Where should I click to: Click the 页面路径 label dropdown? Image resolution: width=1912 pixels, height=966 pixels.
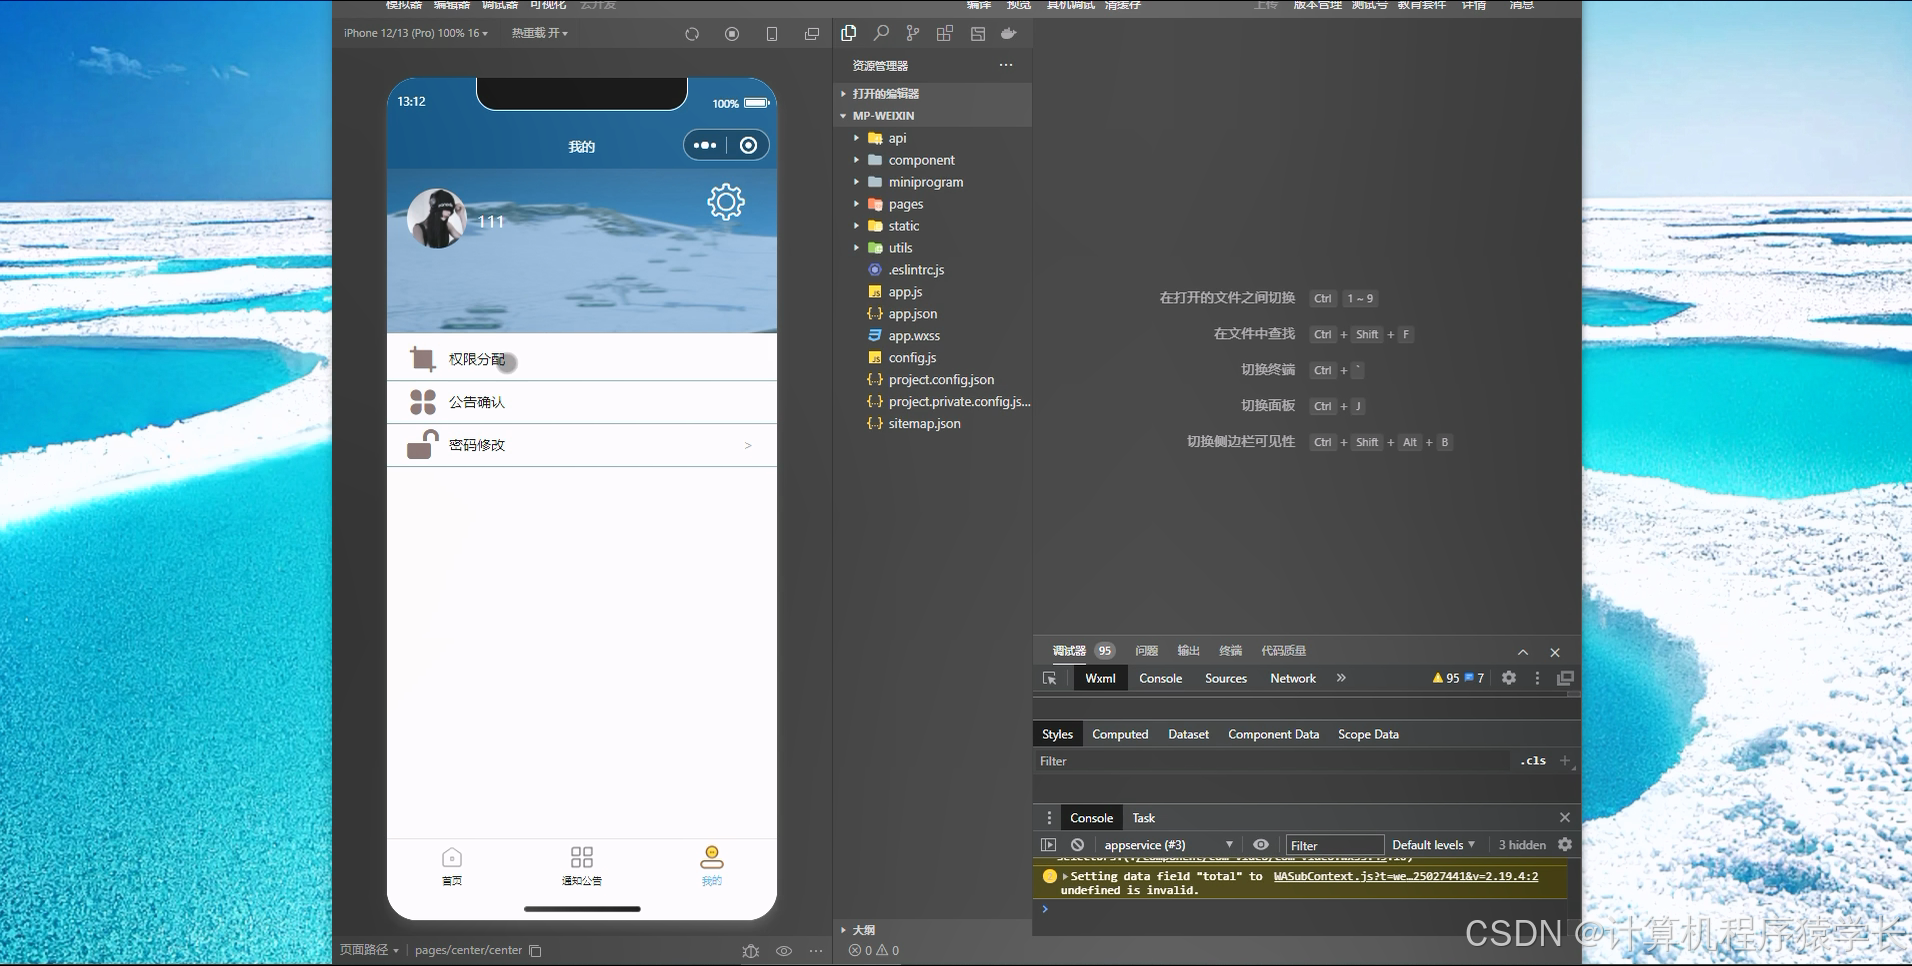(369, 950)
